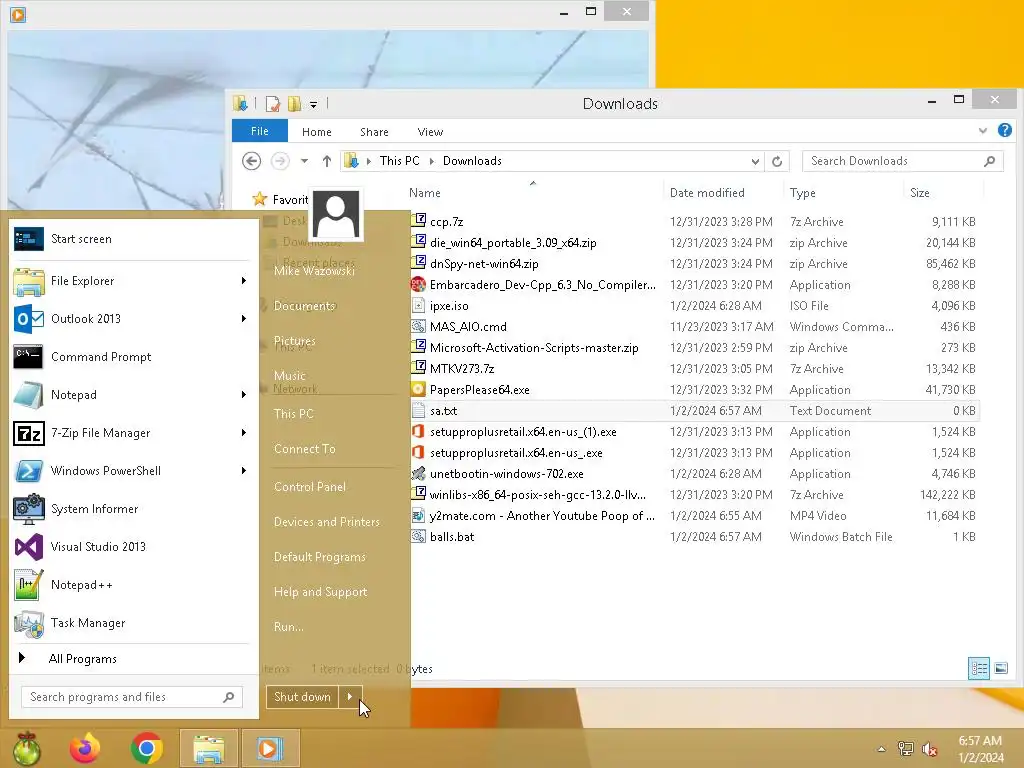
Task: Open Help and Support
Action: [x=321, y=592]
